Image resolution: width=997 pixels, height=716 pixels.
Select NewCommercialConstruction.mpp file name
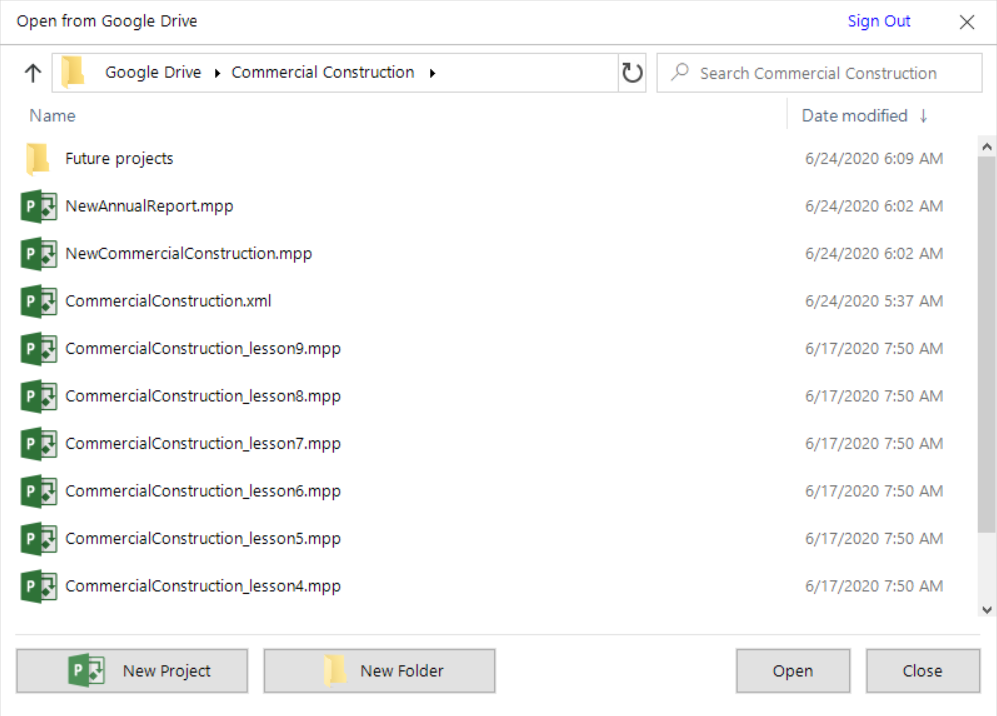pyautogui.click(x=189, y=254)
